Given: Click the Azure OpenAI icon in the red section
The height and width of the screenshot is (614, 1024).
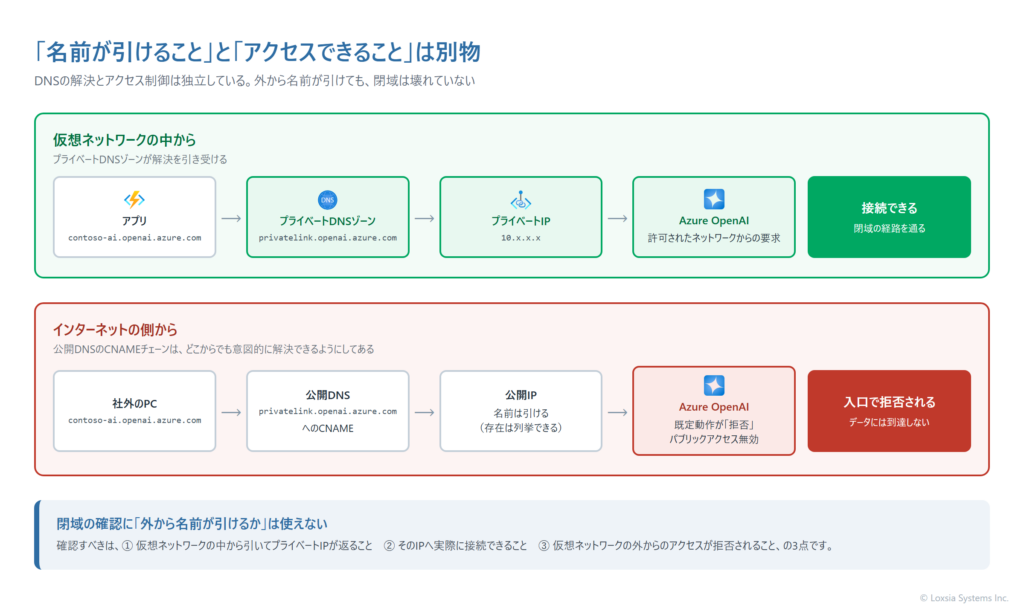Looking at the screenshot, I should (714, 385).
